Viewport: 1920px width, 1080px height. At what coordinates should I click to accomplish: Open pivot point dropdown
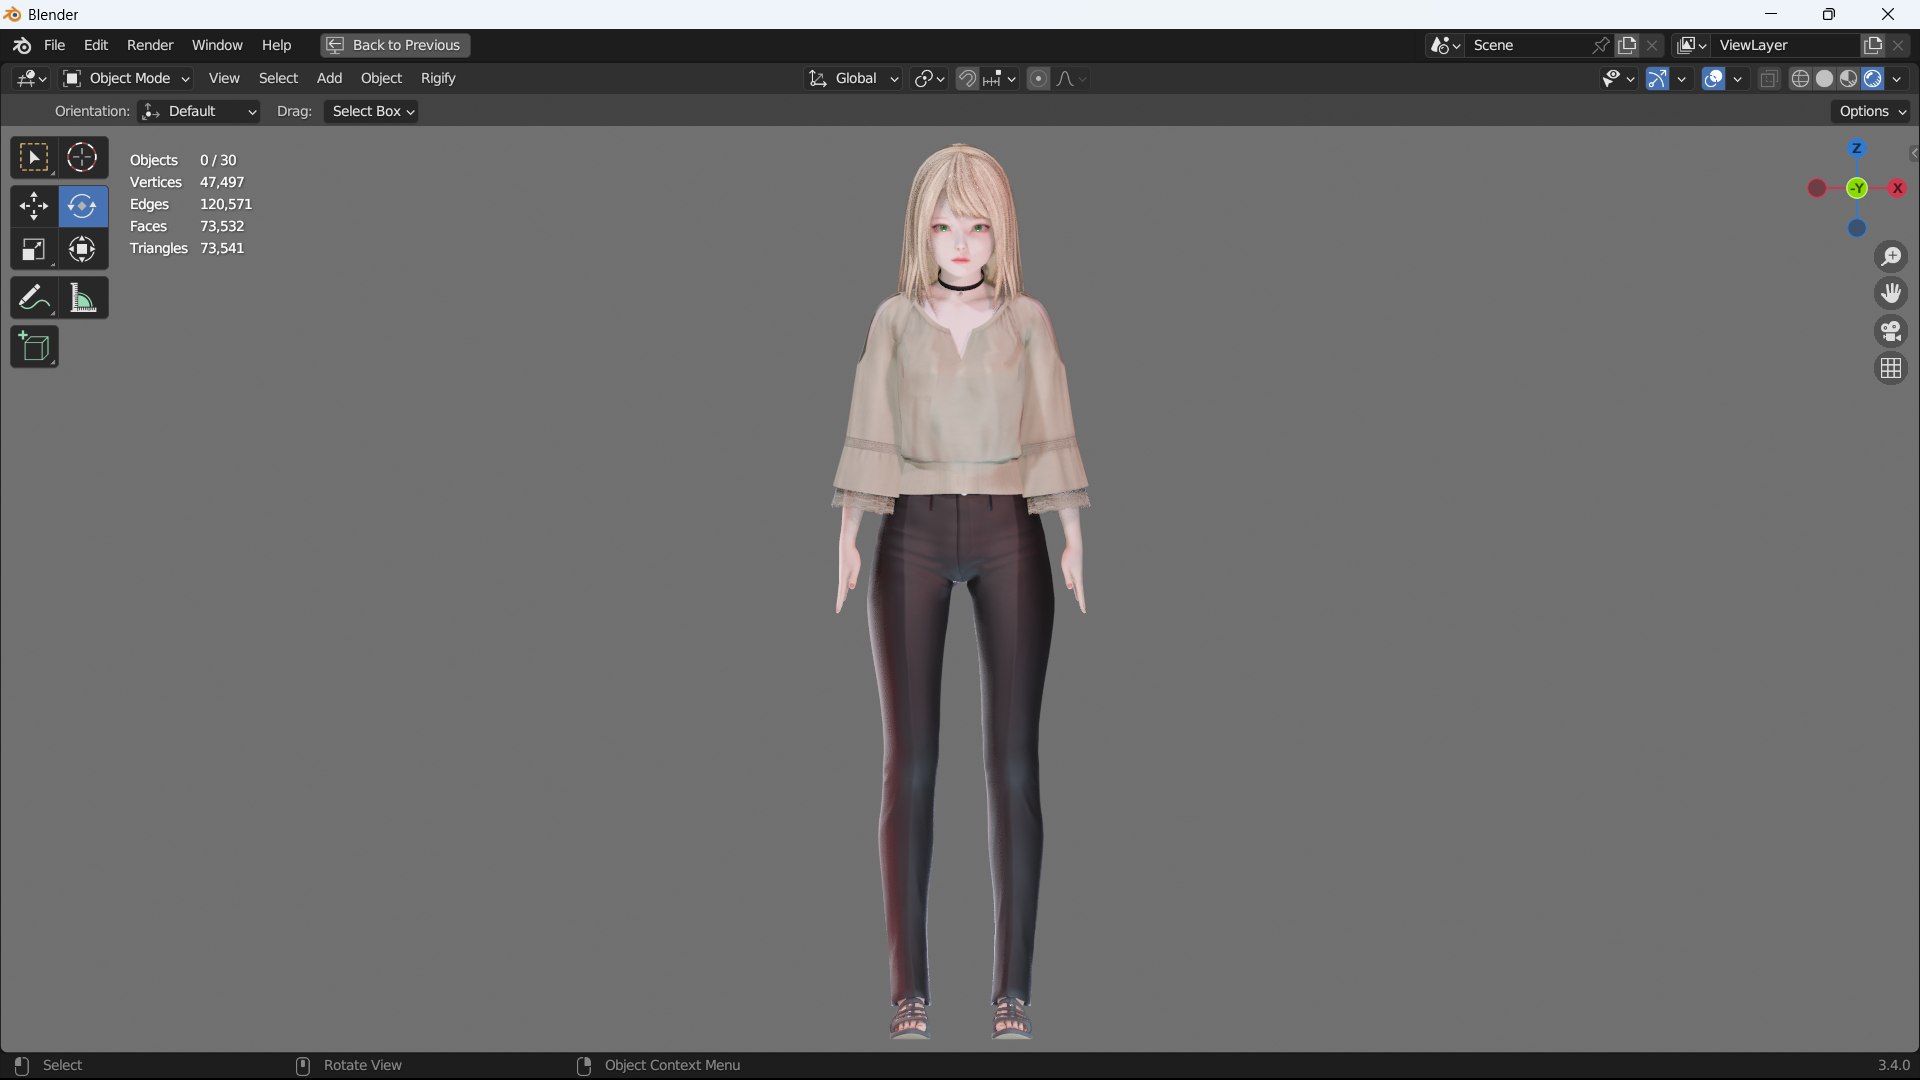pyautogui.click(x=929, y=78)
